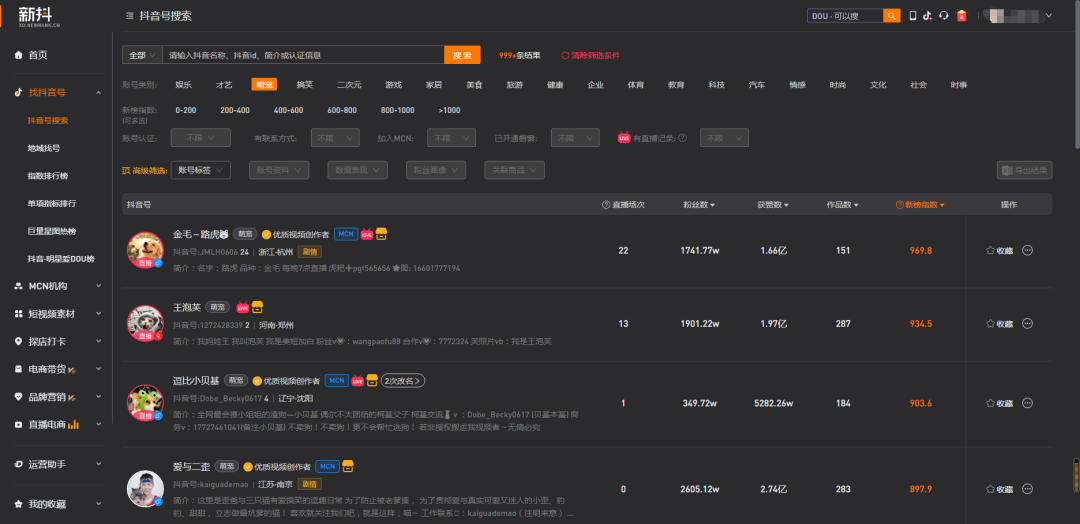1080x524 pixels.
Task: Open 指数排行榜 in sidebar
Action: pos(48,176)
